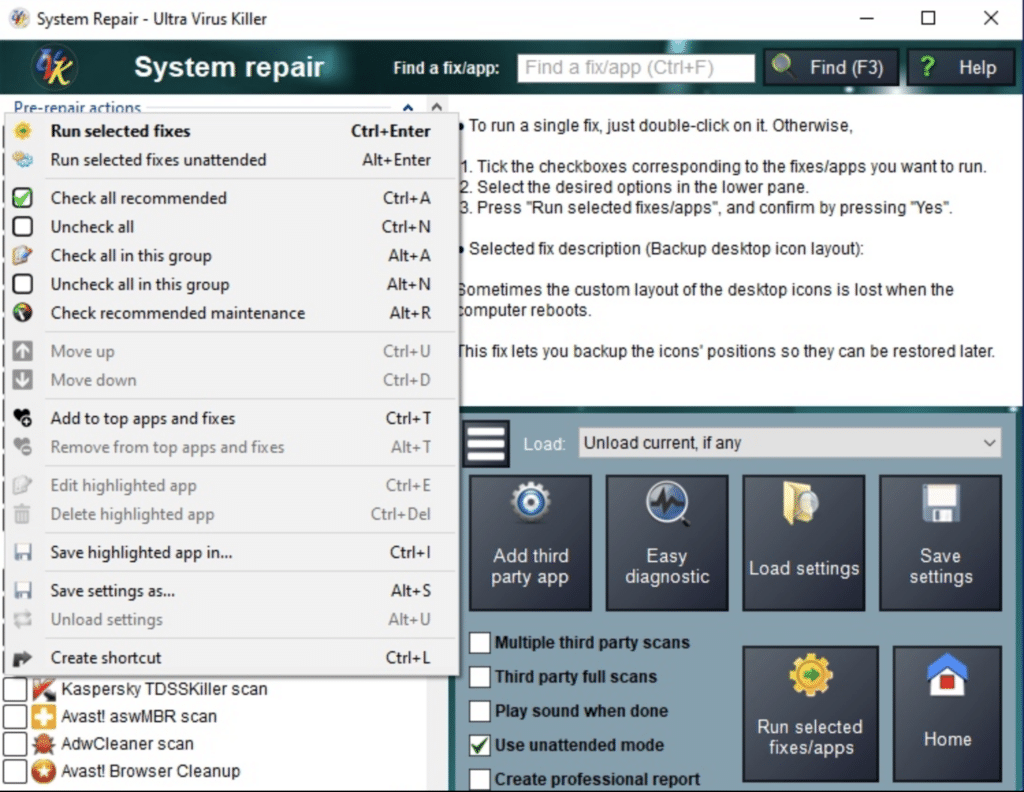
Task: Check the Kaspersky TDSSKiller scan box
Action: pyautogui.click(x=17, y=689)
